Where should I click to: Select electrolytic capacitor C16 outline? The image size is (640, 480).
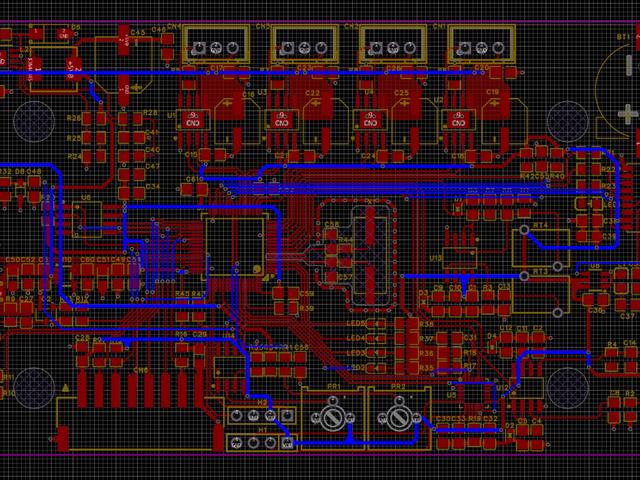tap(238, 121)
